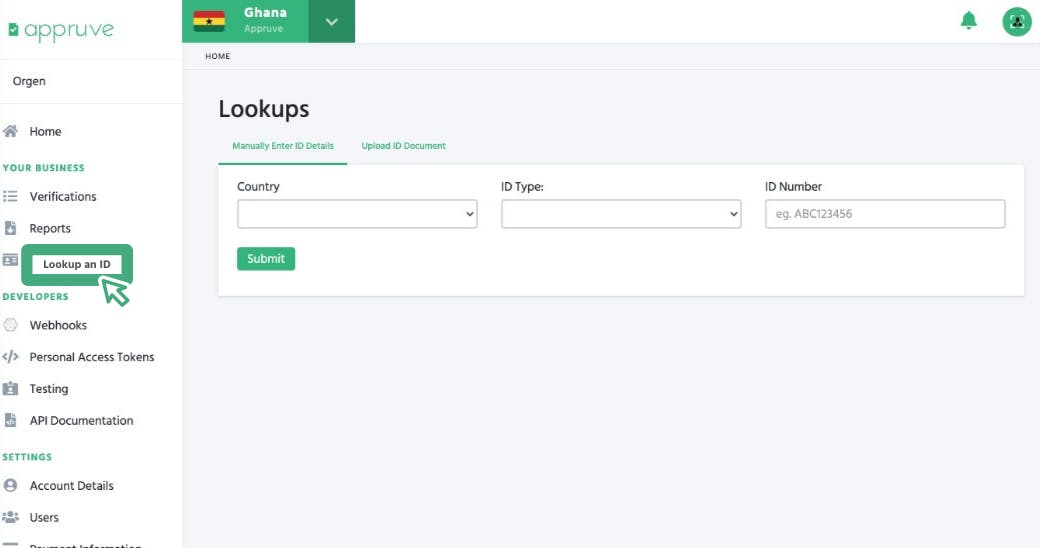Open the Country dropdown
Viewport: 1040px width, 548px height.
coord(357,214)
